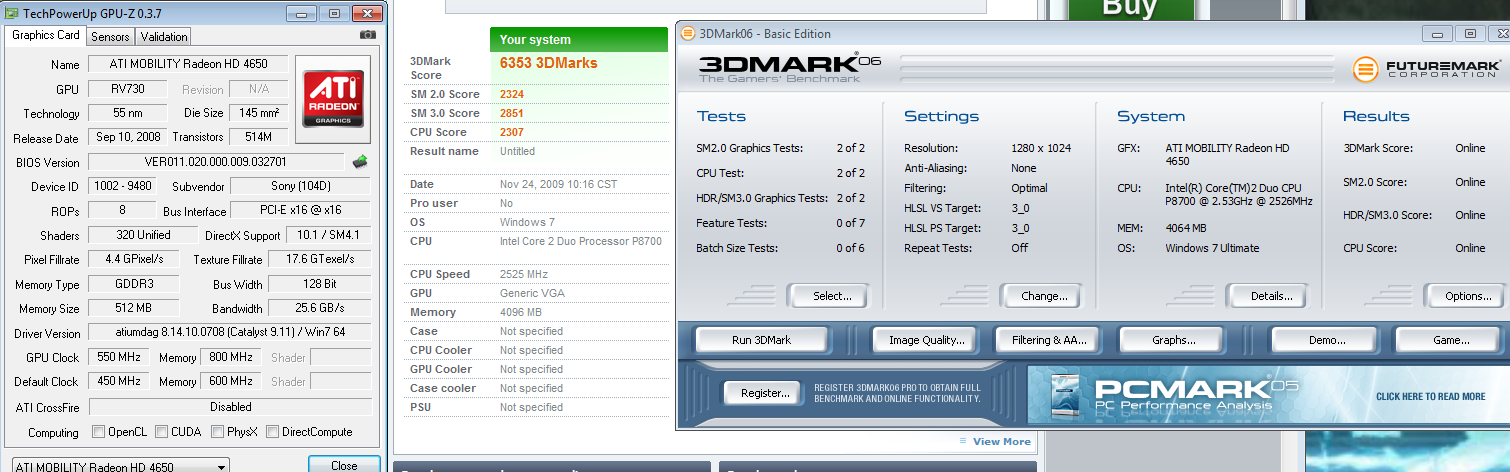Enable the OpenCL checkbox
Screen dimensions: 1510x472
98,432
